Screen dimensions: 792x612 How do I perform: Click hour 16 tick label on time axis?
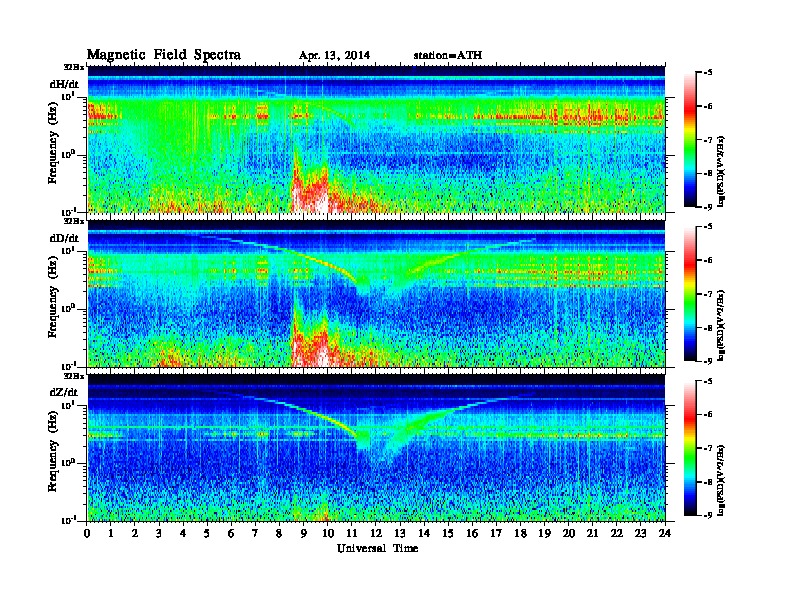coord(472,534)
